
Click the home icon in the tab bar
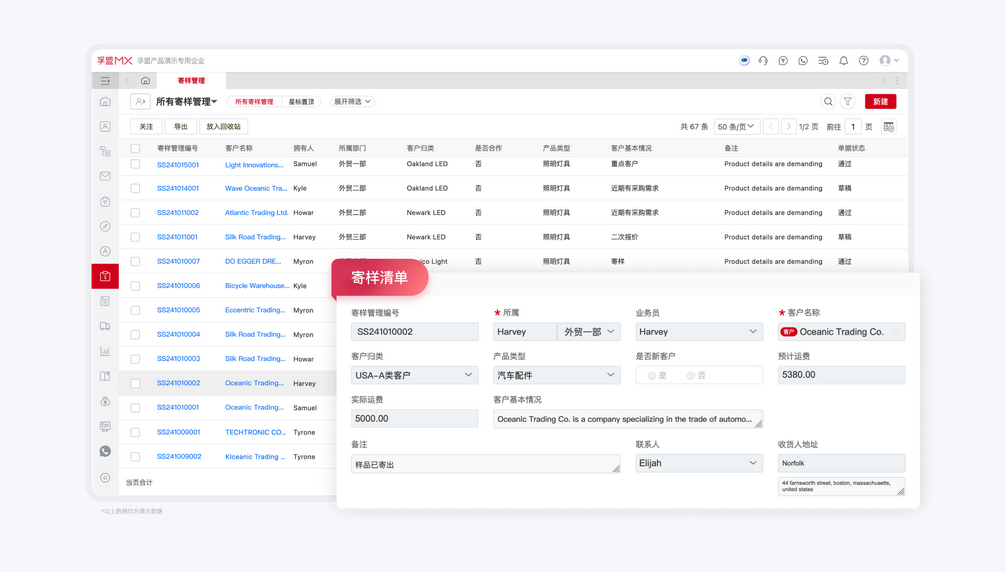[x=145, y=81]
